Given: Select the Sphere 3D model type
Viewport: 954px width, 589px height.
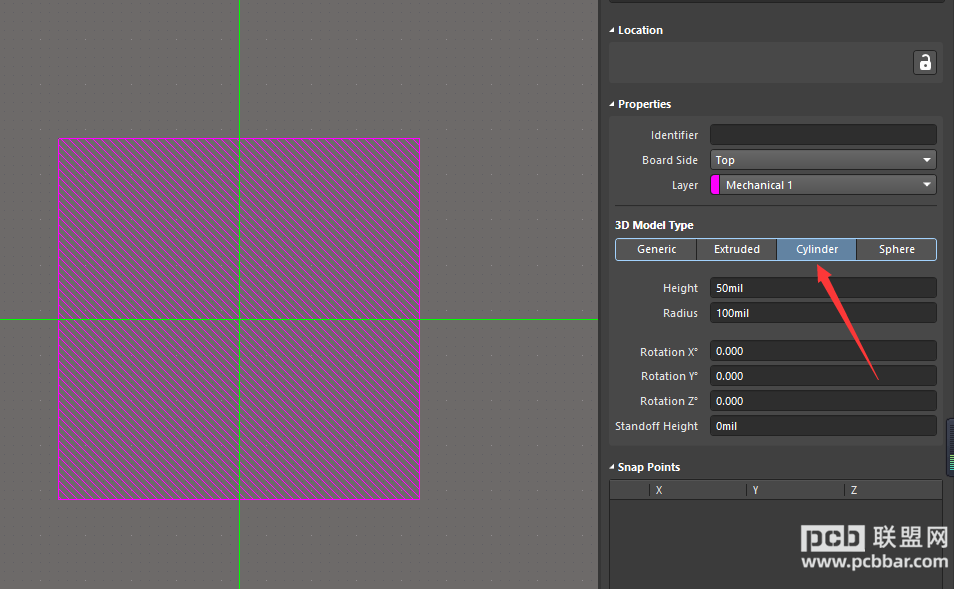Looking at the screenshot, I should (x=896, y=249).
